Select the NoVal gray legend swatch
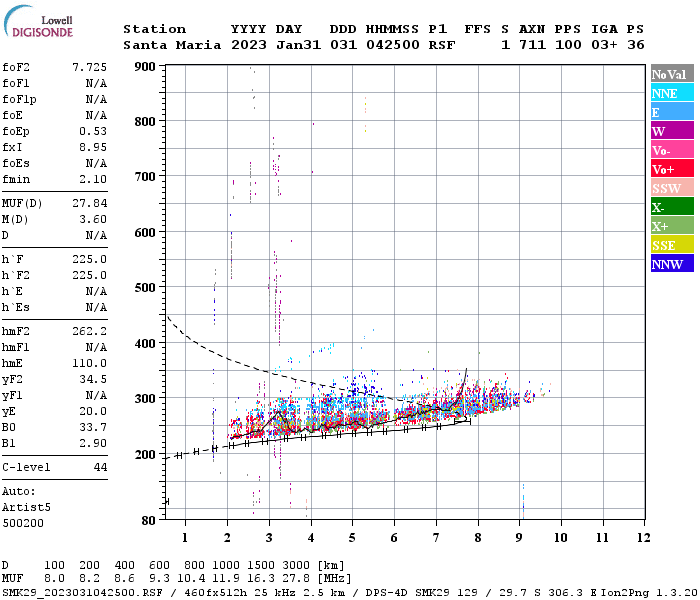 (672, 73)
